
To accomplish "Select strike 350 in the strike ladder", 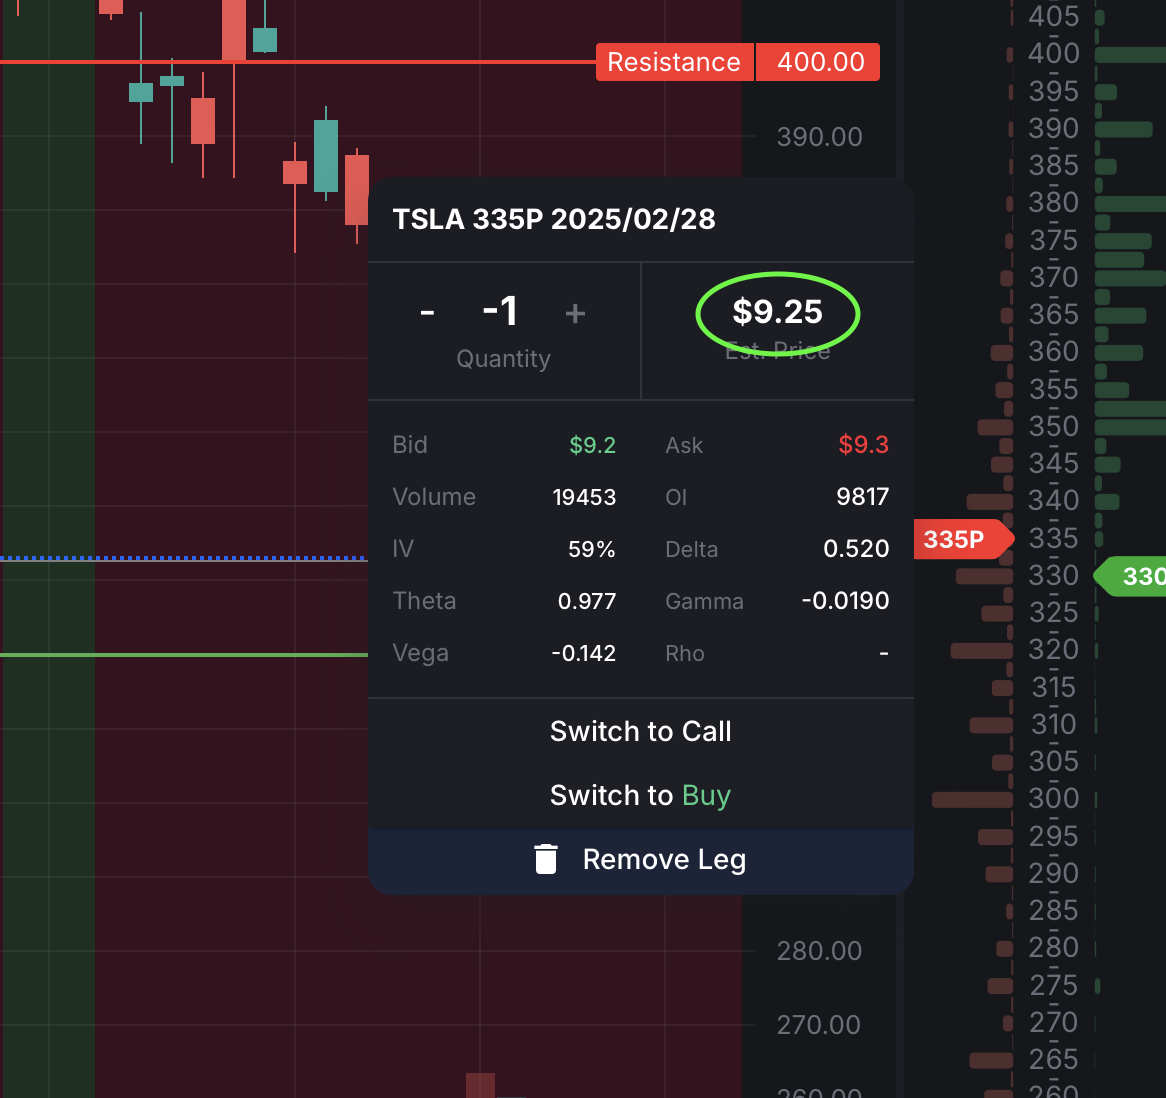I will (1053, 426).
